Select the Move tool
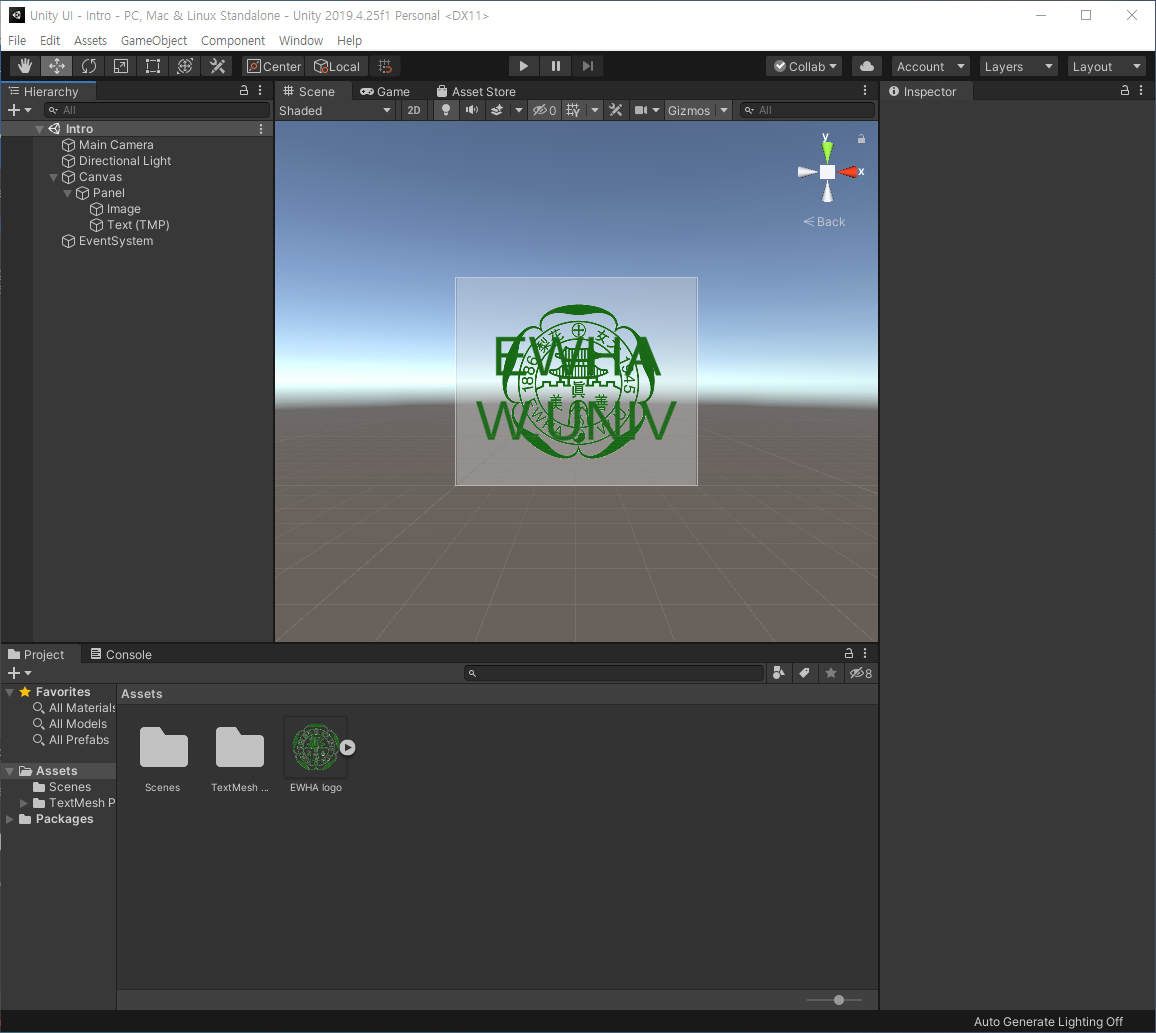This screenshot has width=1156, height=1033. coord(56,66)
